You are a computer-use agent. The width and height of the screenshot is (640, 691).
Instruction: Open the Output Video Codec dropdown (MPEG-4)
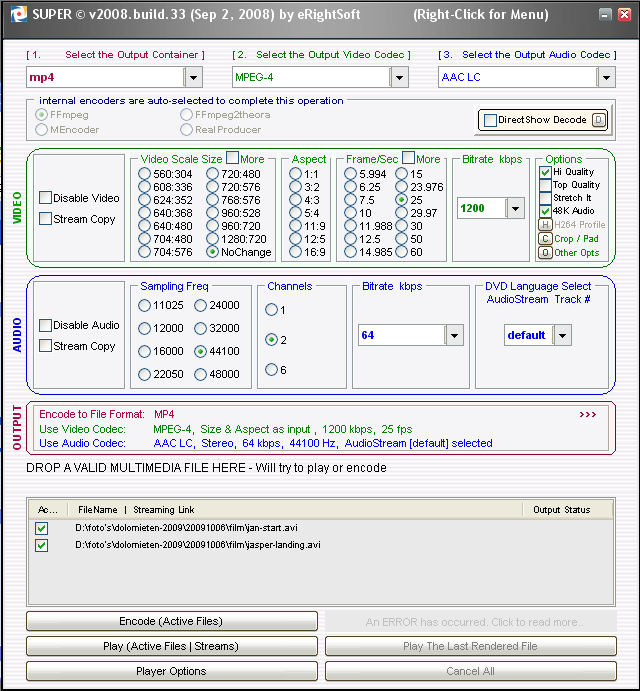click(399, 78)
